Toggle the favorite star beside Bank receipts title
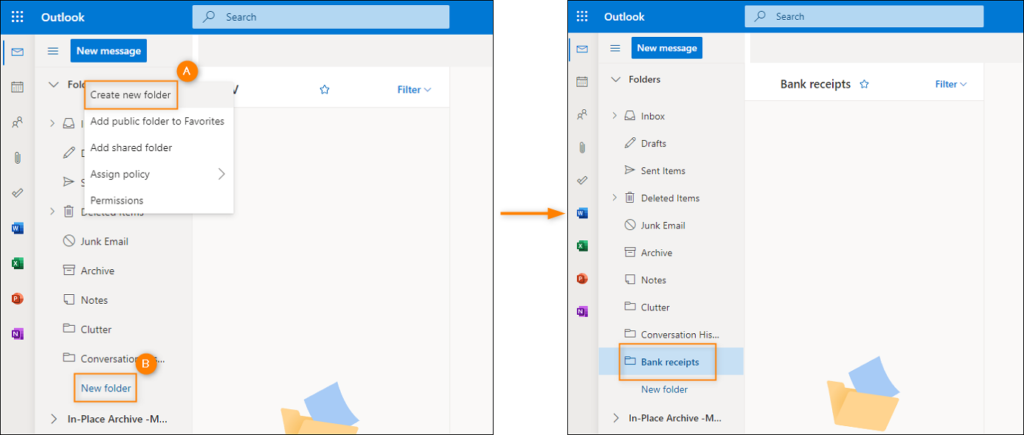1024x435 pixels. [x=864, y=85]
